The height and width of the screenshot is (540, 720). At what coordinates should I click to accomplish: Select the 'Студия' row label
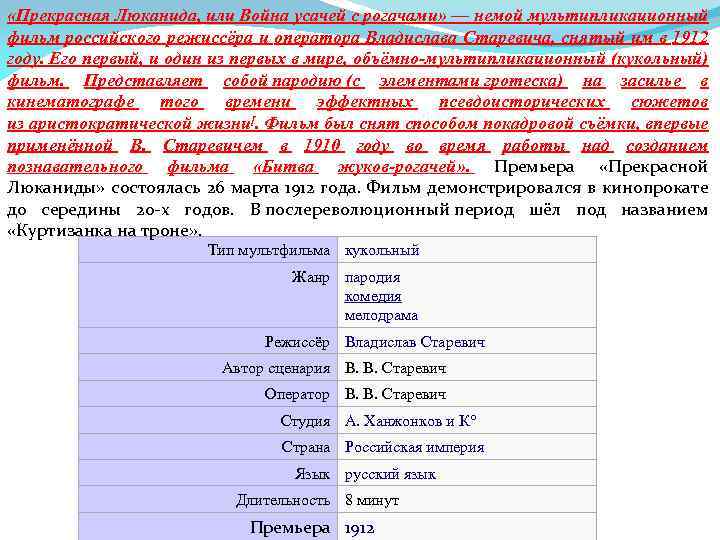(x=305, y=421)
